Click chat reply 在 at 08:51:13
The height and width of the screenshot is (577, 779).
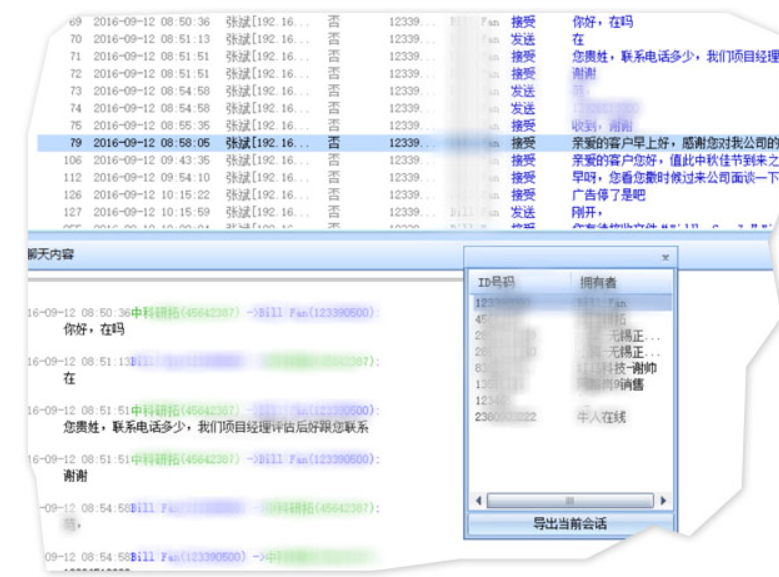tap(70, 378)
